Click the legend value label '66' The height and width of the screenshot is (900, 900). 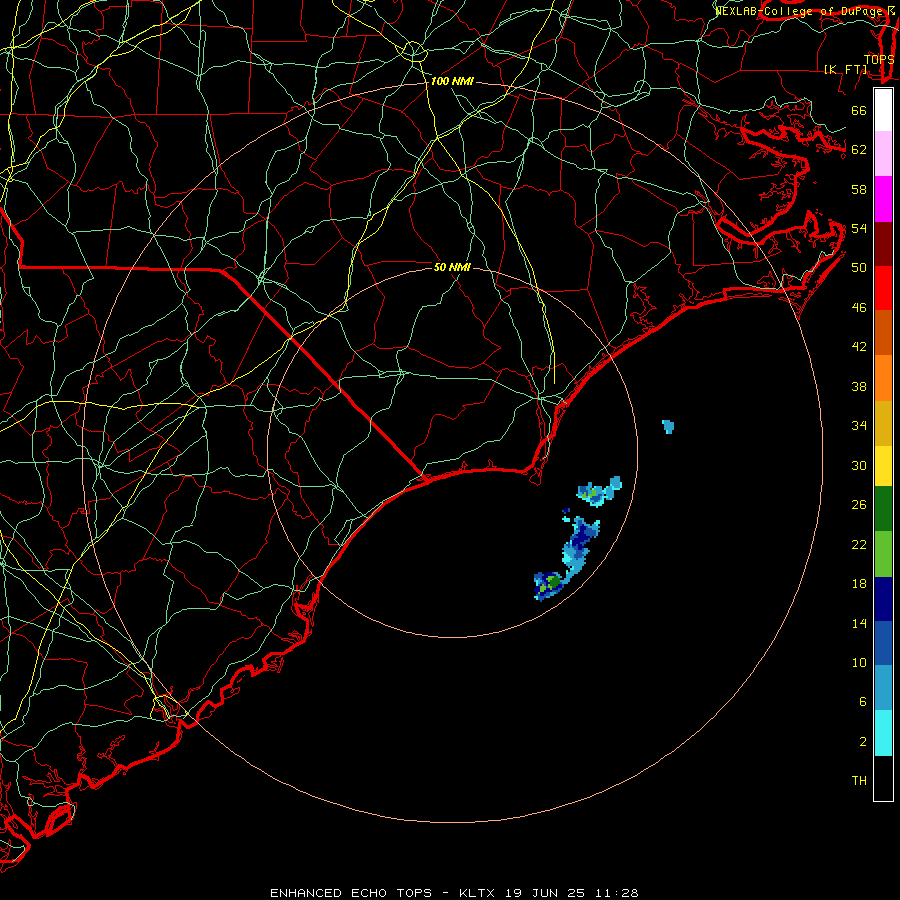[859, 111]
